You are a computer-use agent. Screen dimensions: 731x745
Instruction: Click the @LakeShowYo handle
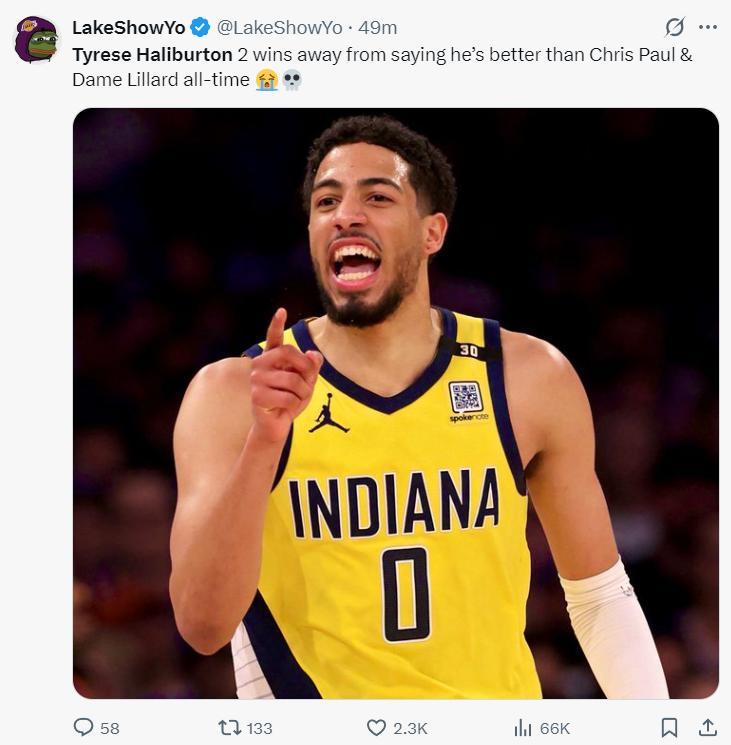pos(279,28)
